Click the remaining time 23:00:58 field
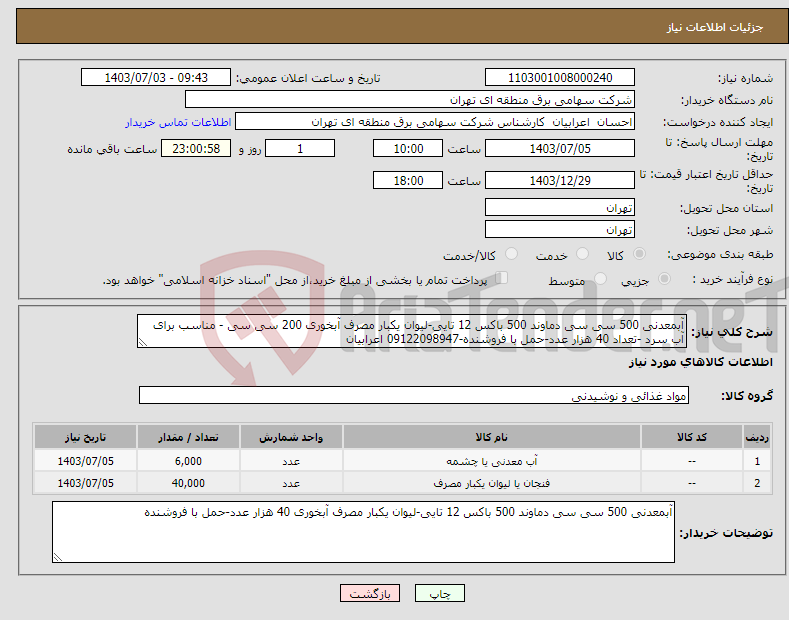Viewport: 789px width, 620px height. pos(196,148)
